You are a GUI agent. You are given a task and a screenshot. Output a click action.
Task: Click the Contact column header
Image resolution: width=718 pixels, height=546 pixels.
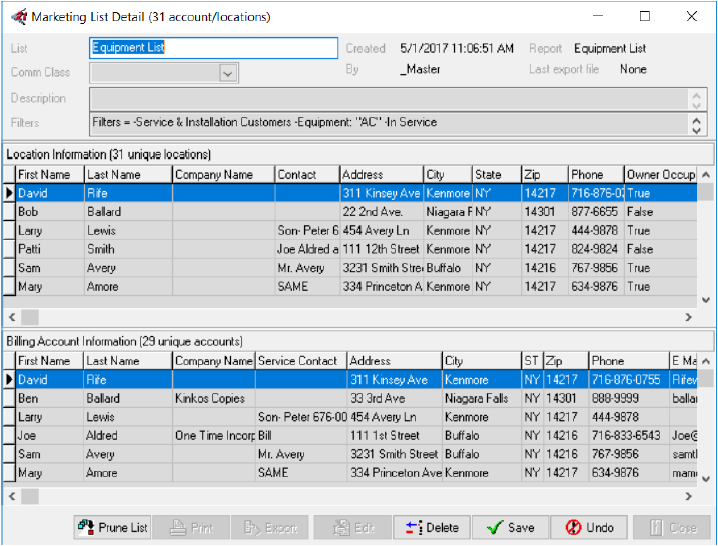pyautogui.click(x=307, y=175)
